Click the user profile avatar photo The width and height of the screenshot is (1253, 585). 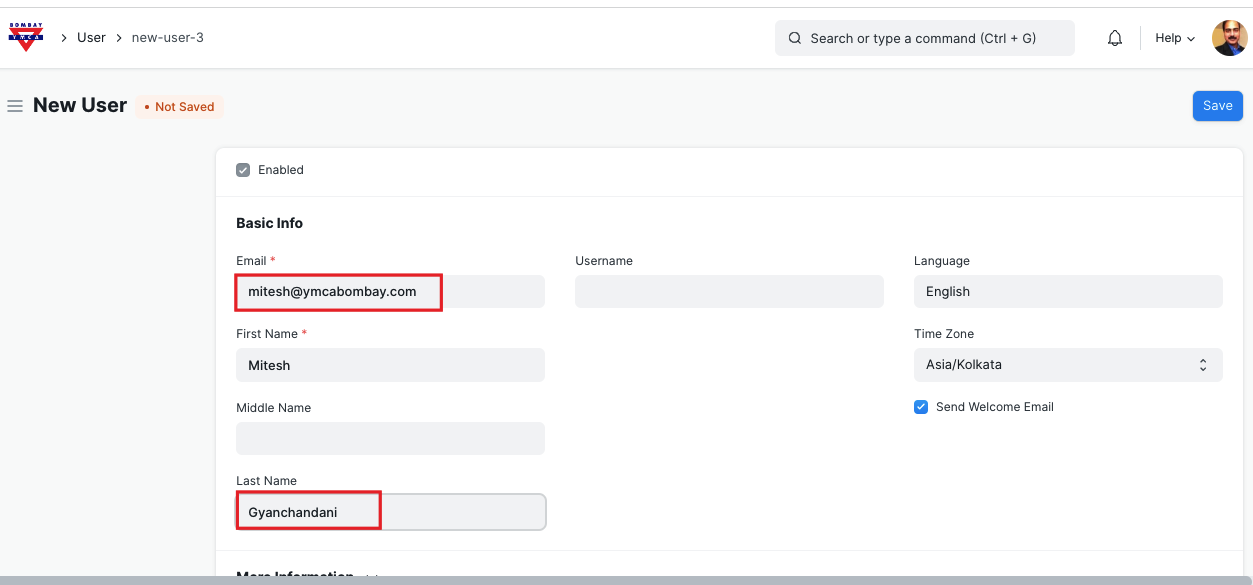click(1229, 38)
